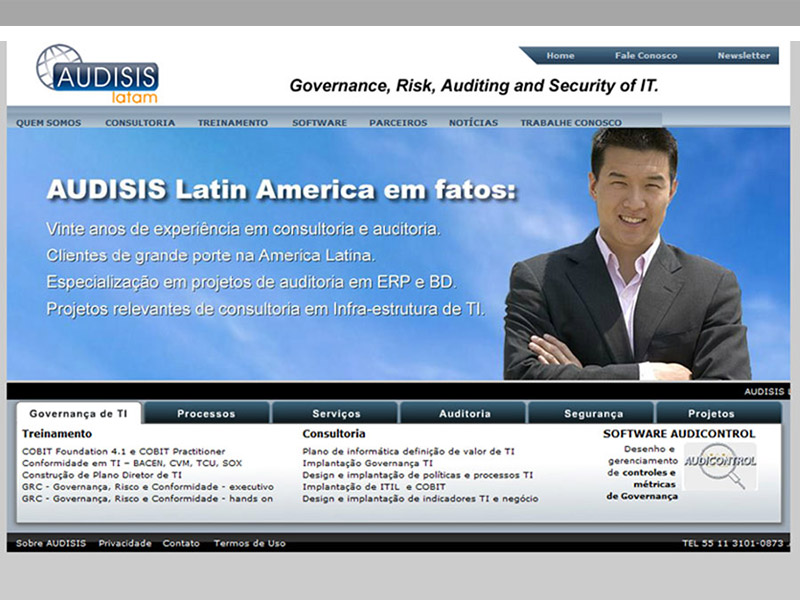Go to the Home link
Image resolution: width=800 pixels, height=600 pixels.
(x=560, y=56)
